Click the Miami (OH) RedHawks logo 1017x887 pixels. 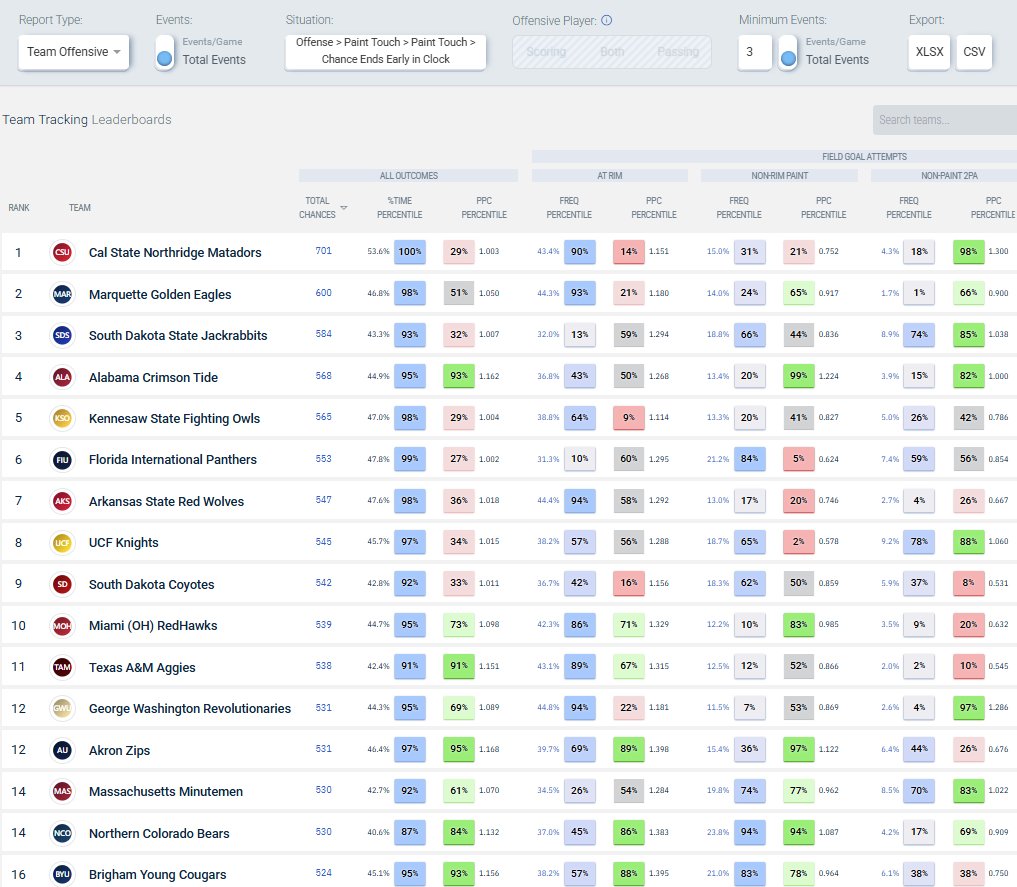[62, 626]
